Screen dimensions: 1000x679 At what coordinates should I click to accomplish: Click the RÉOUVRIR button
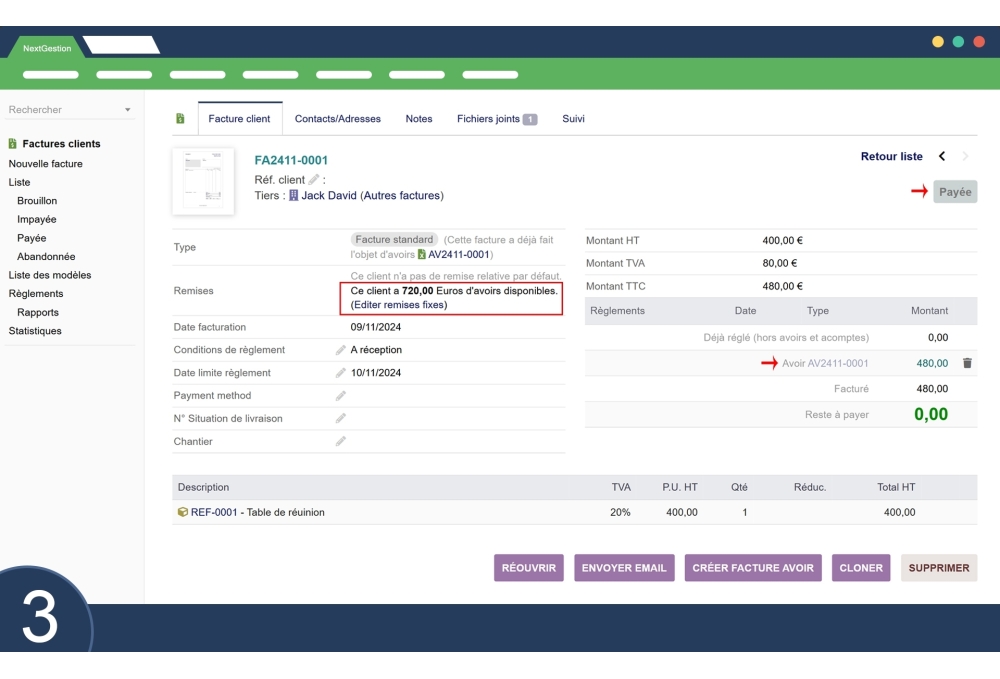tap(528, 567)
